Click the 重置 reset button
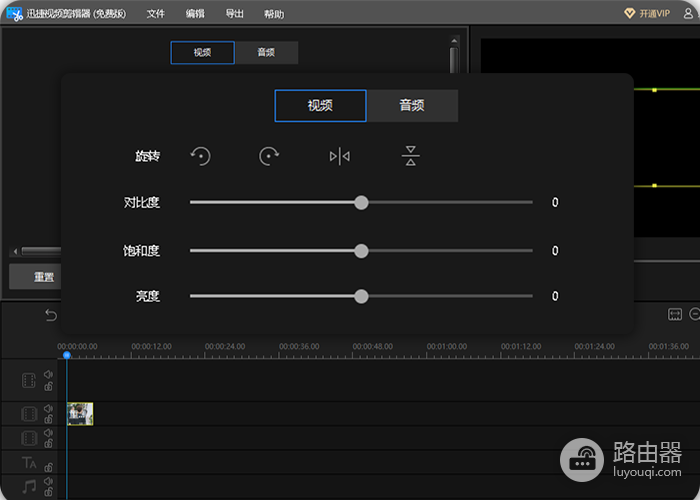 point(36,277)
